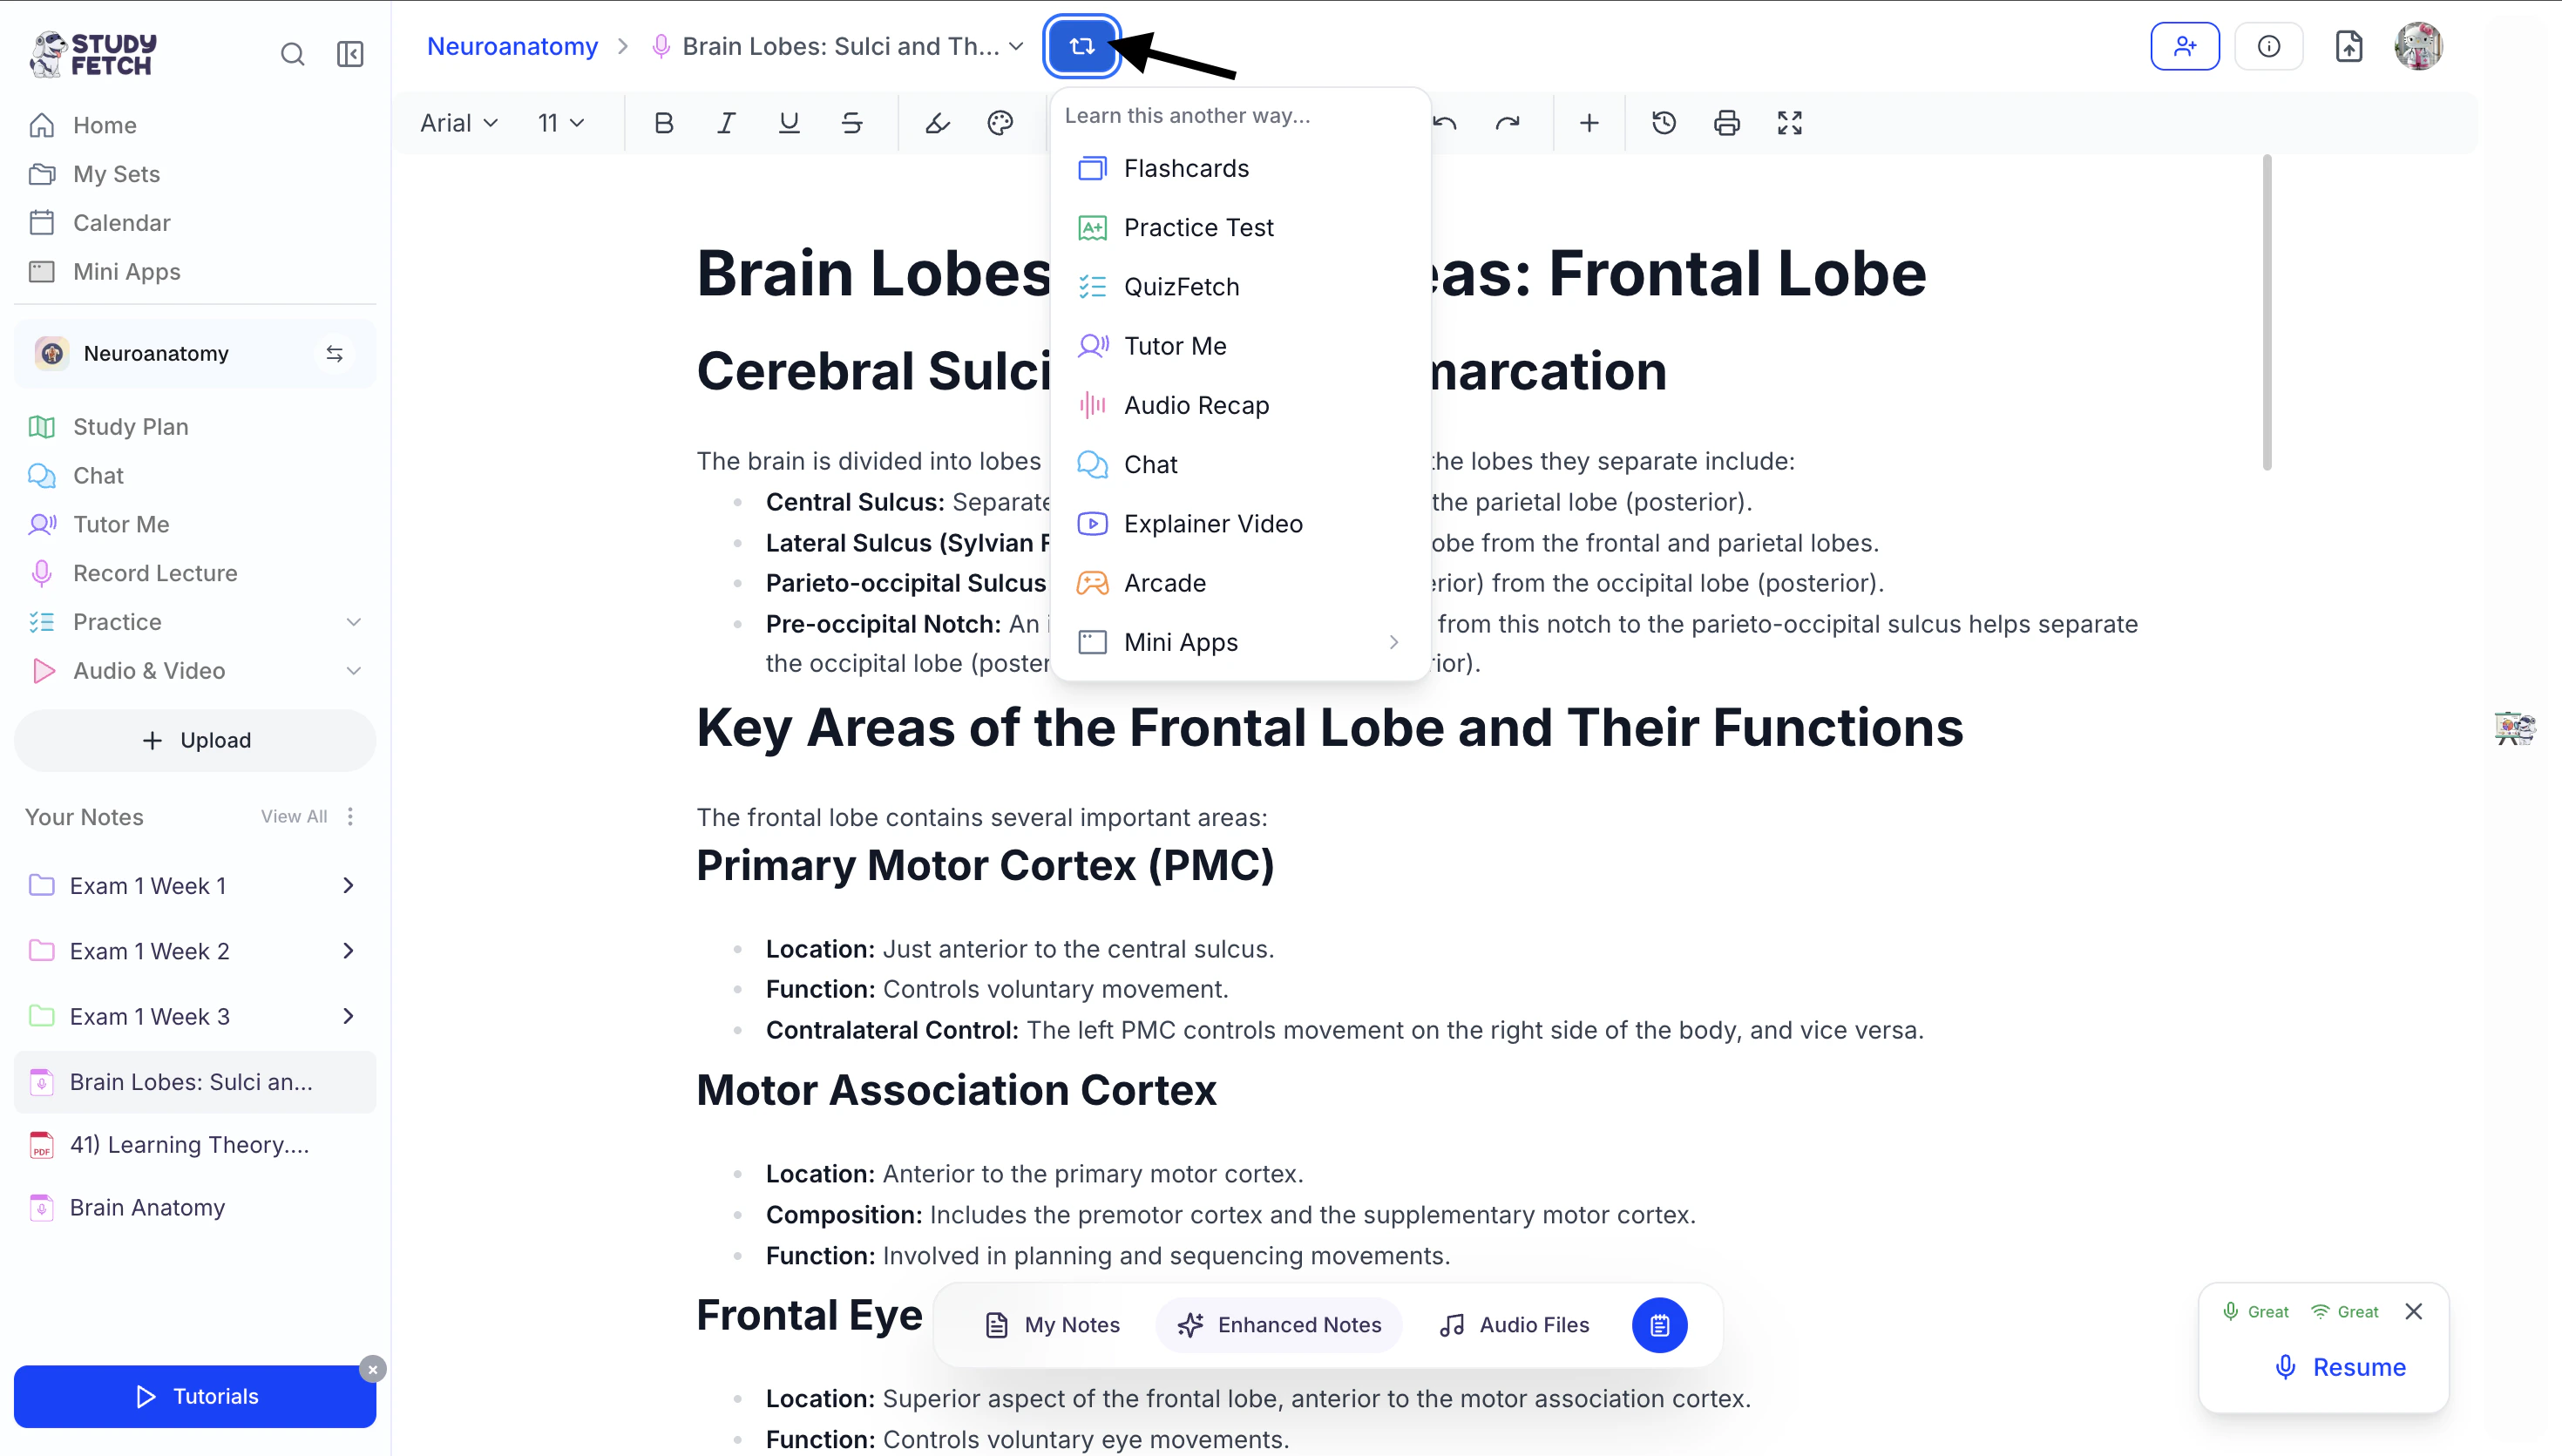The width and height of the screenshot is (2562, 1456).
Task: Enter fullscreen with the expand icon
Action: (1789, 123)
